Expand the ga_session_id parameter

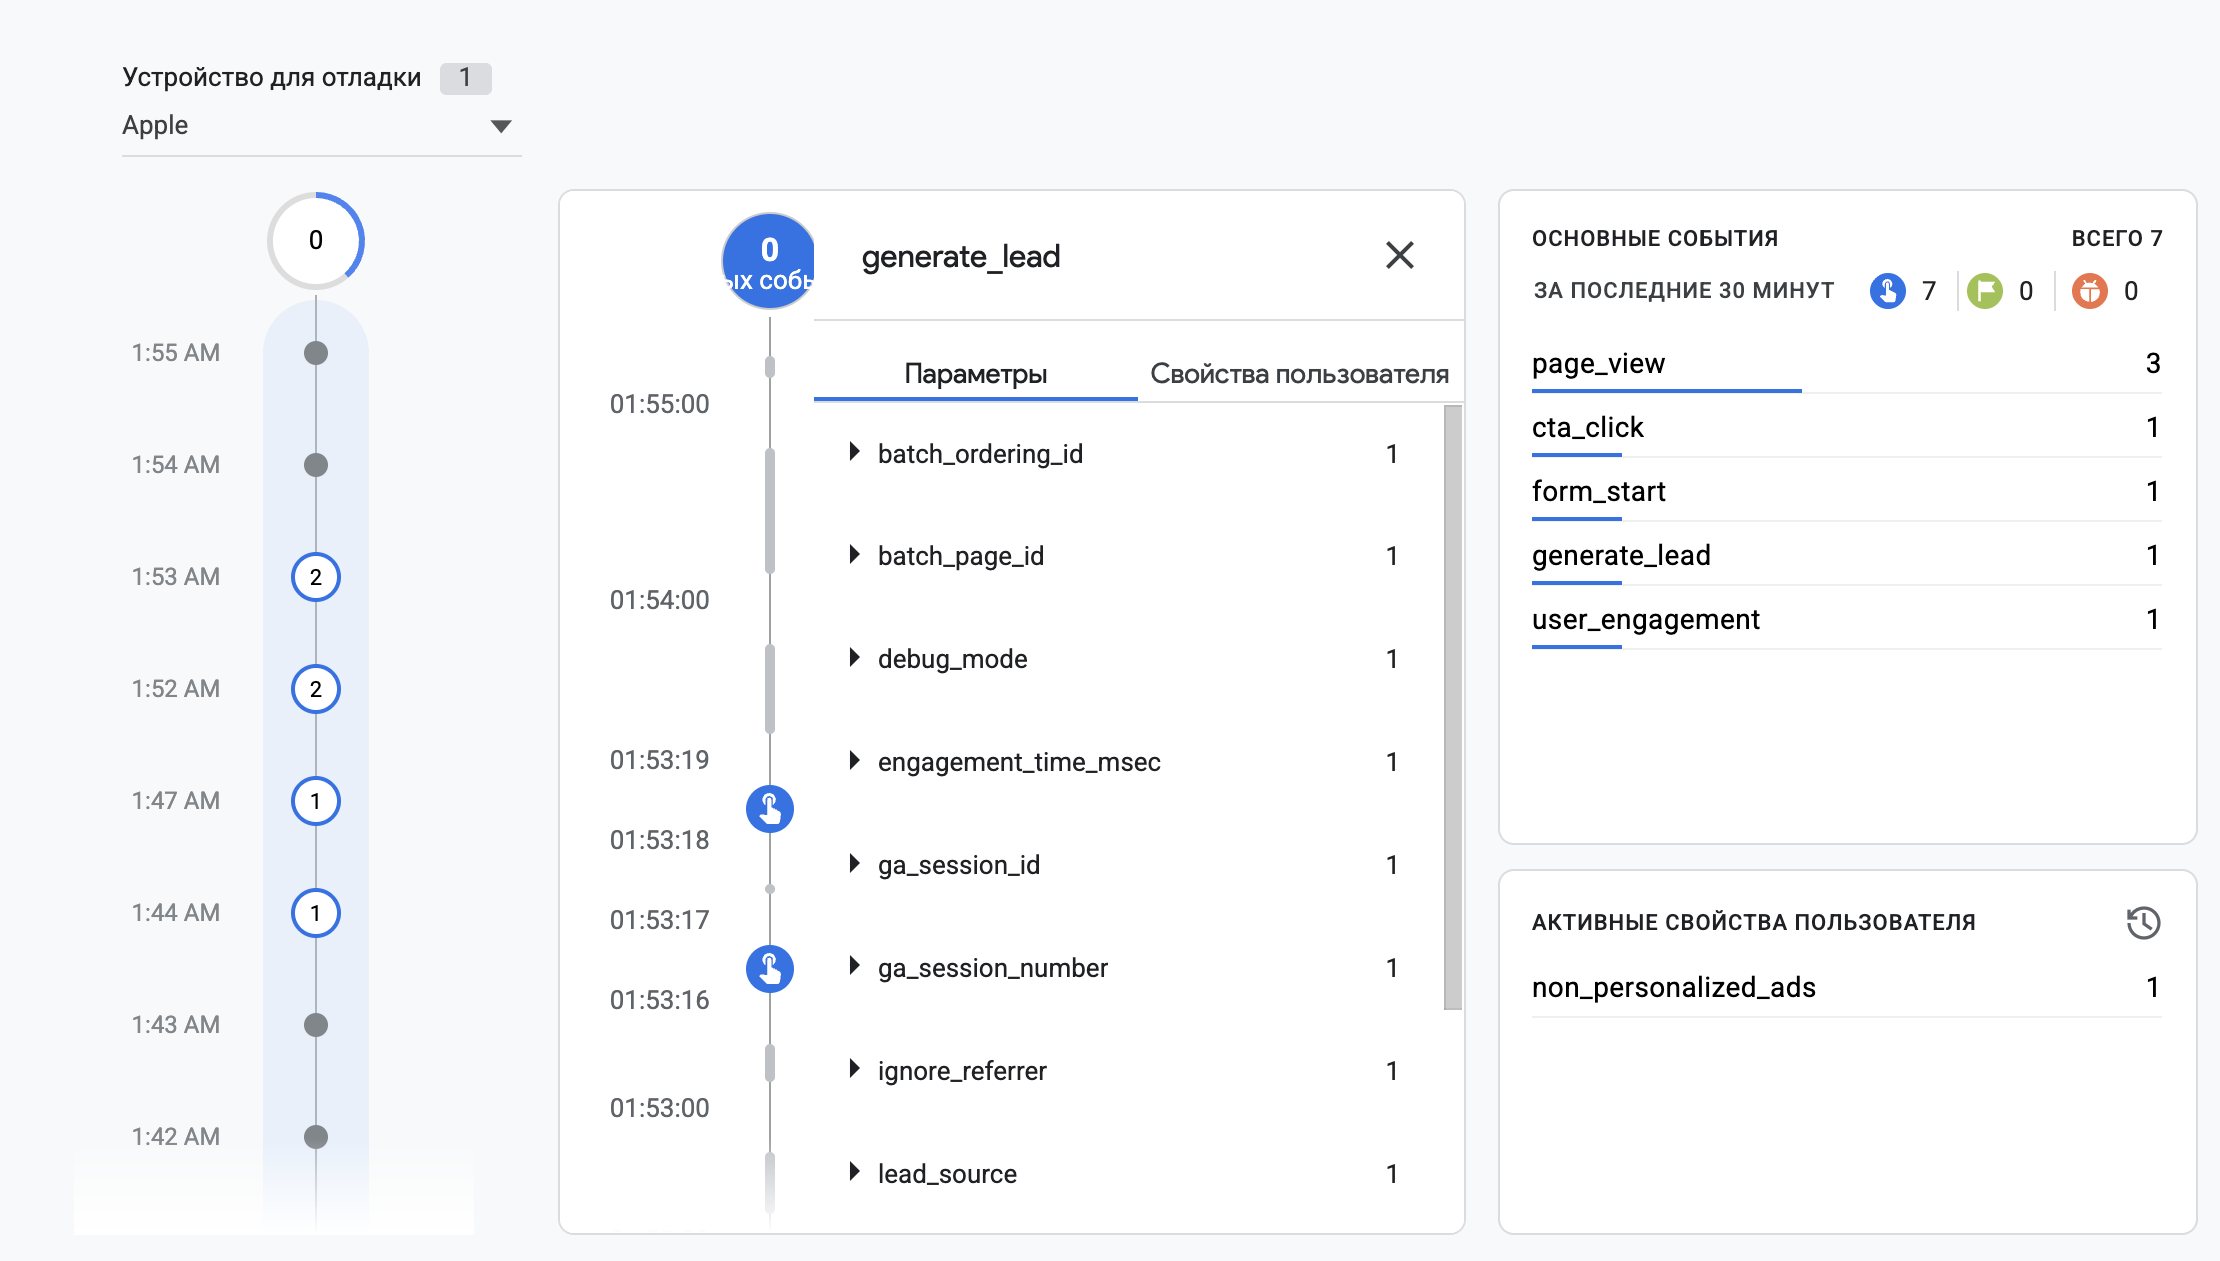tap(854, 863)
